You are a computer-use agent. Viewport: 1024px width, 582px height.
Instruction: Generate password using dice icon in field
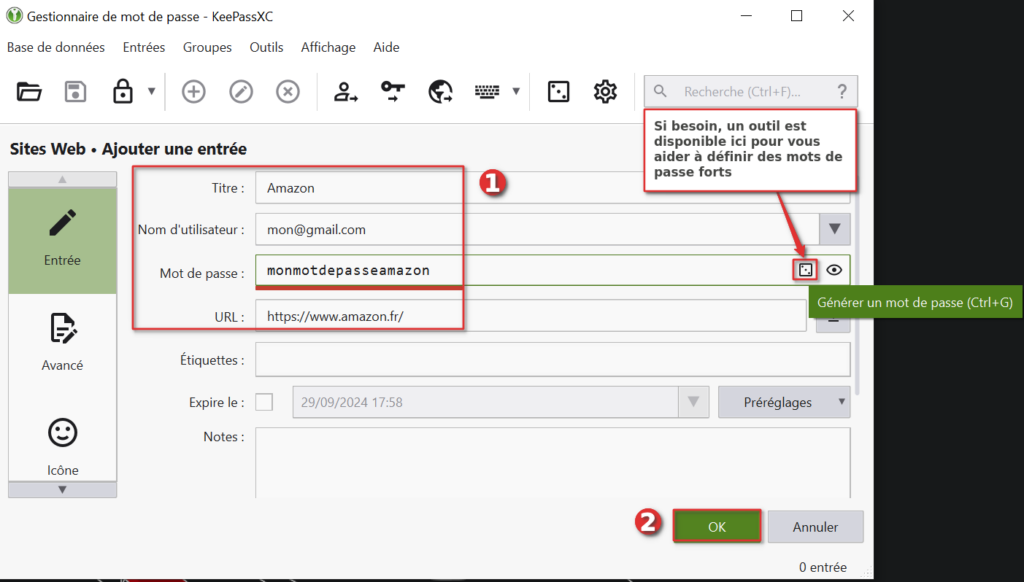pos(806,270)
